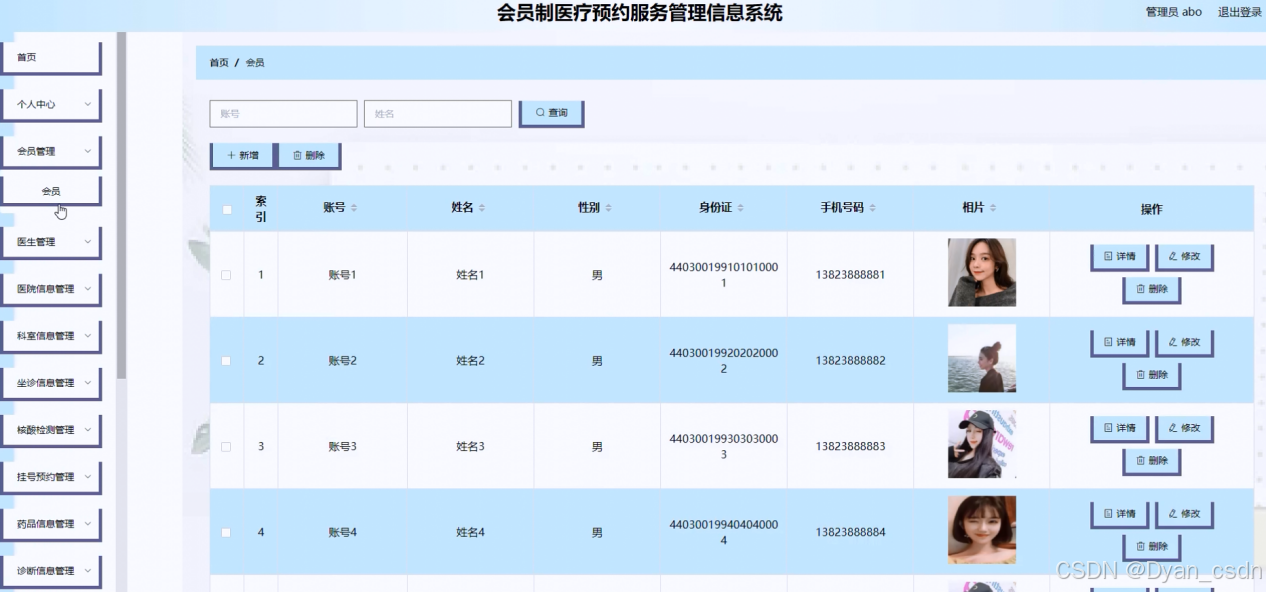The image size is (1266, 592).
Task: Open 详情 for the 账号1 row
Action: [x=1119, y=257]
